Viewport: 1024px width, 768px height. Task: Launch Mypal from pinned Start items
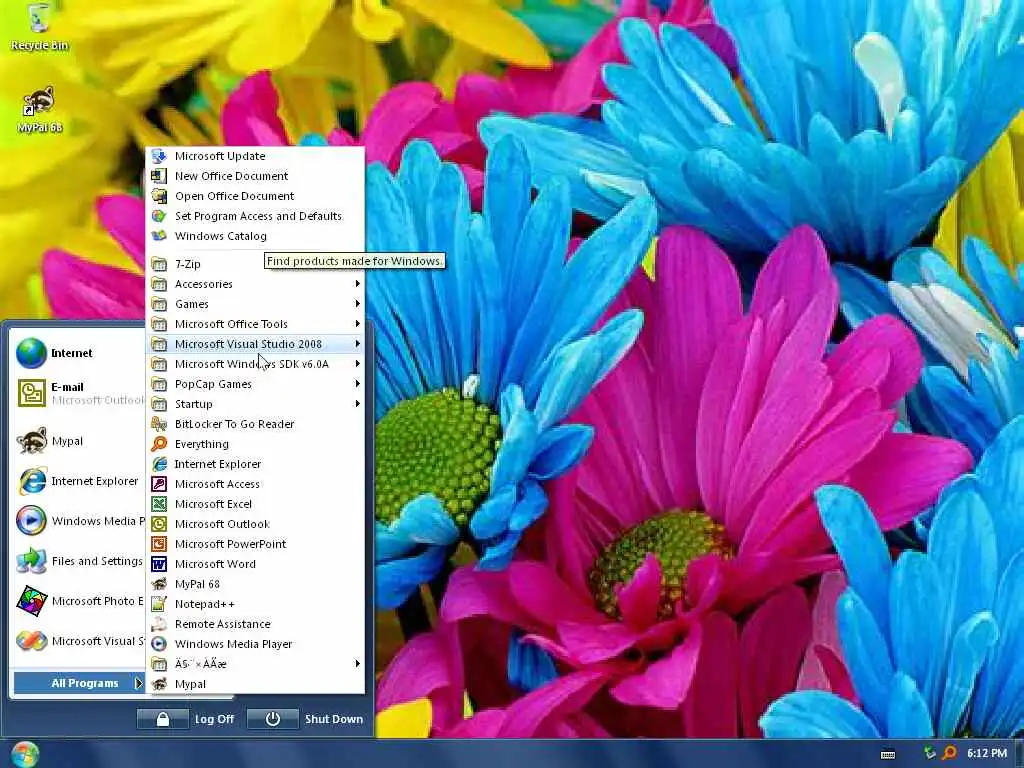79,441
